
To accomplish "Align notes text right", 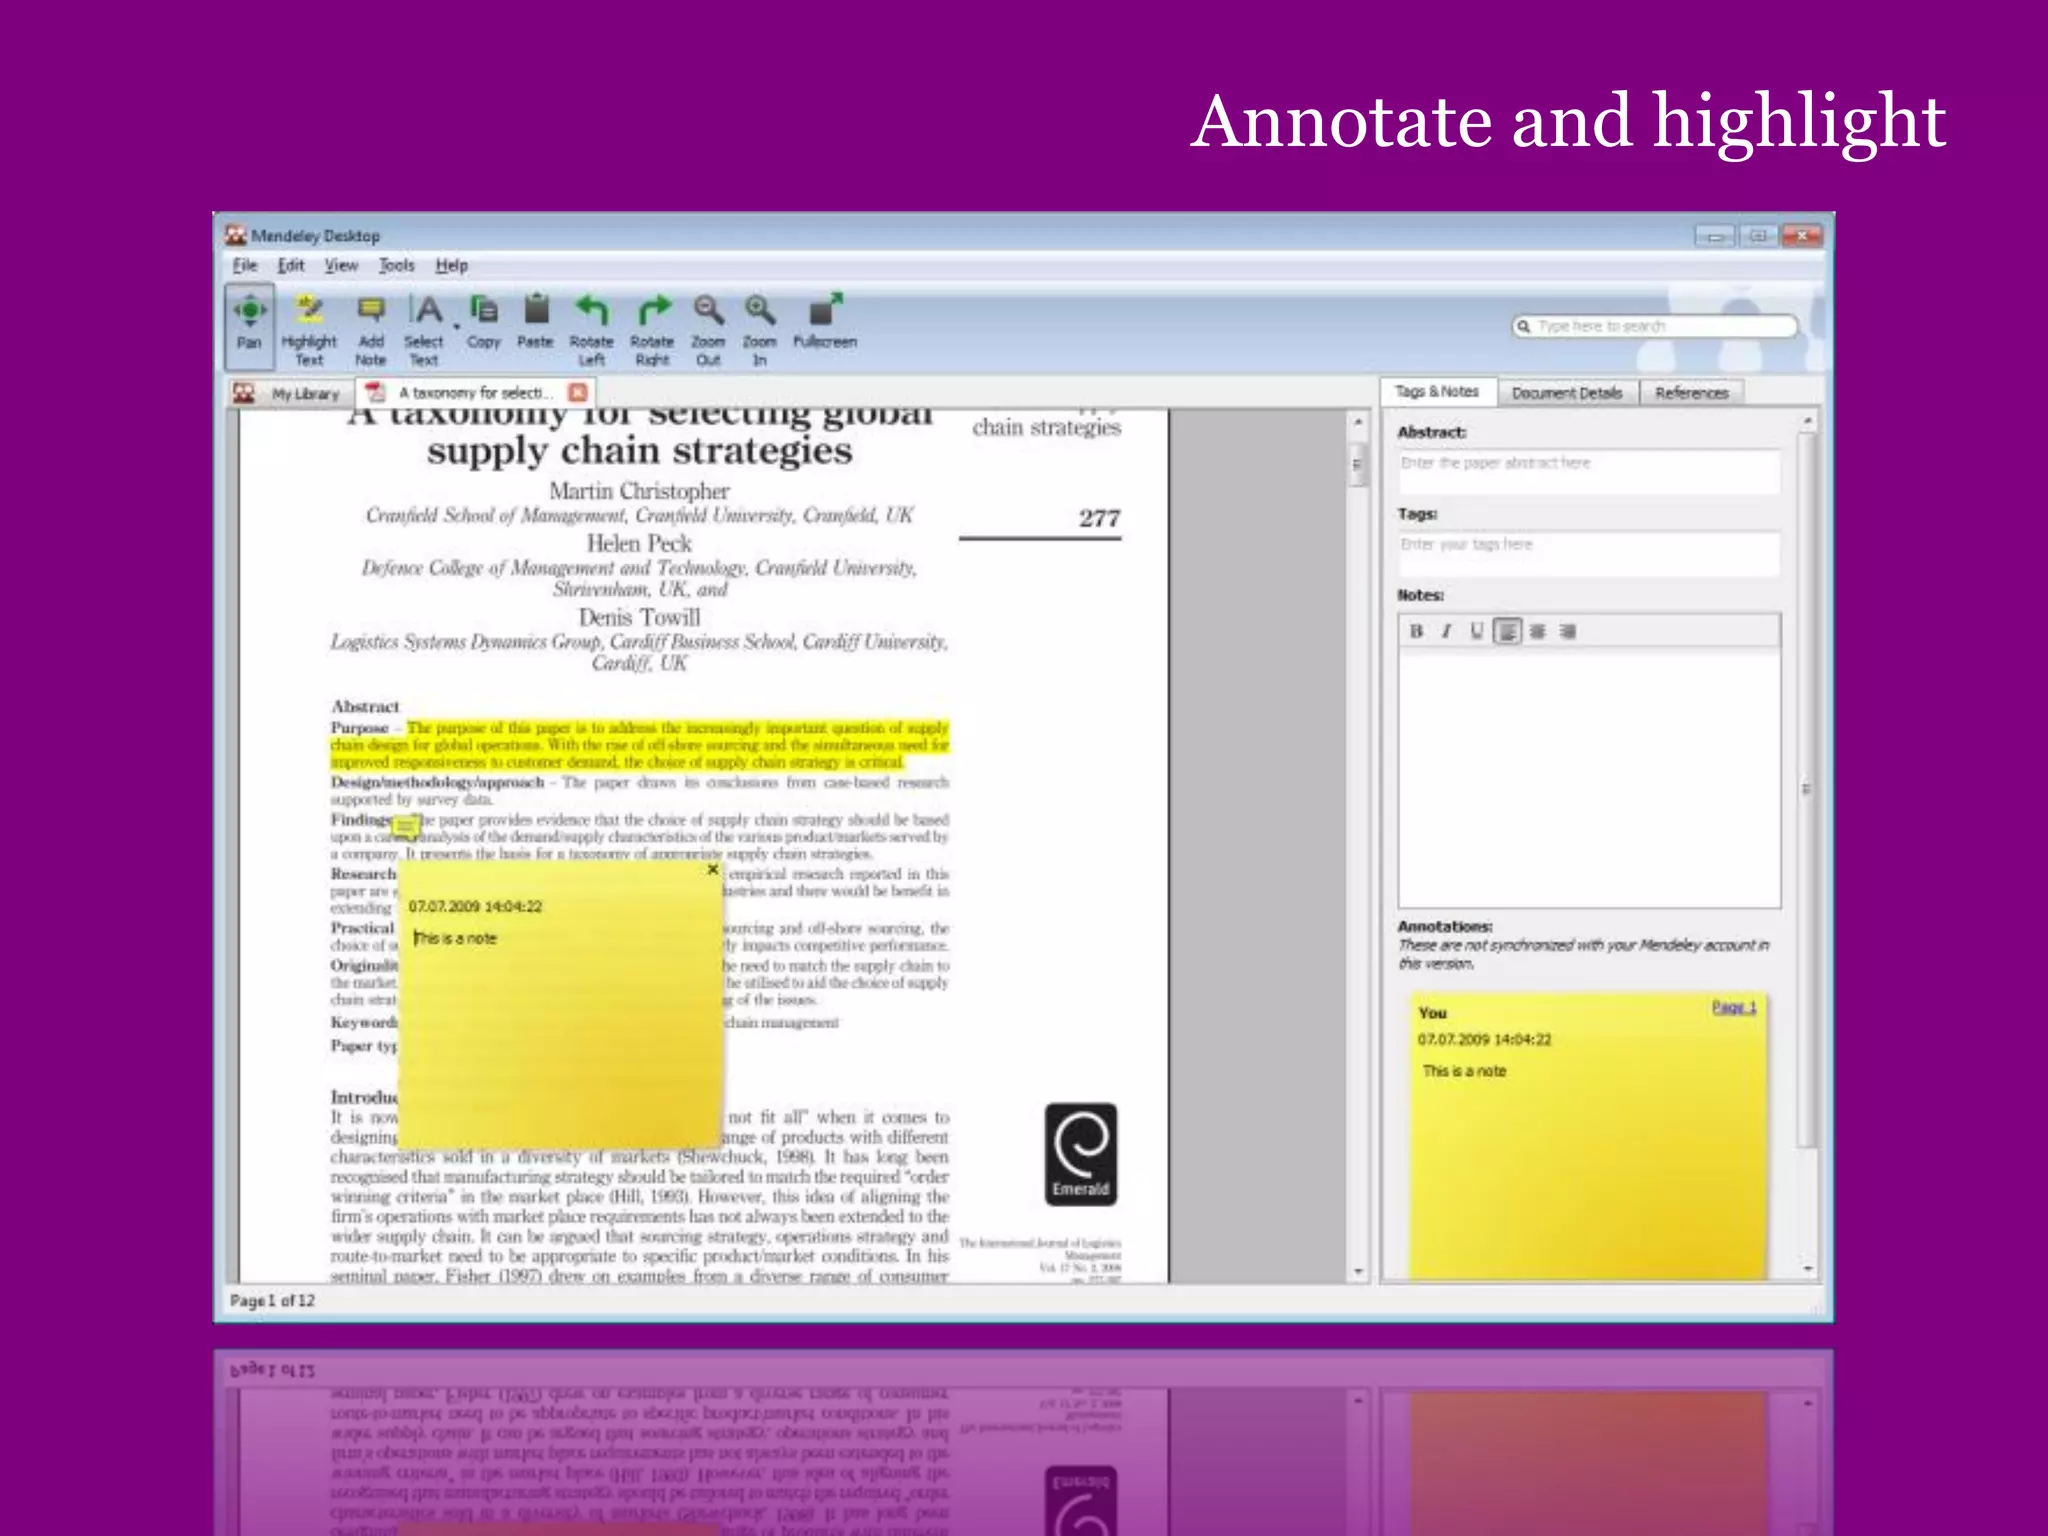I will [1568, 631].
